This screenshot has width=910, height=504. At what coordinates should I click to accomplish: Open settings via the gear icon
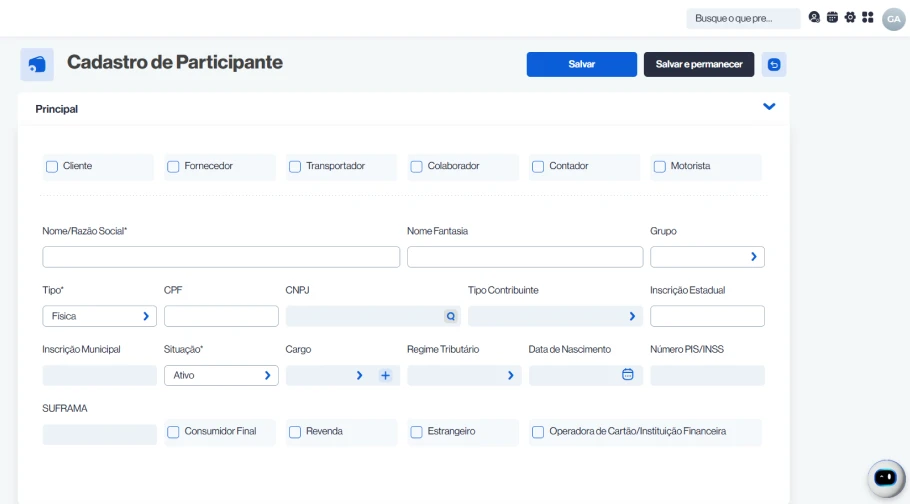[850, 18]
